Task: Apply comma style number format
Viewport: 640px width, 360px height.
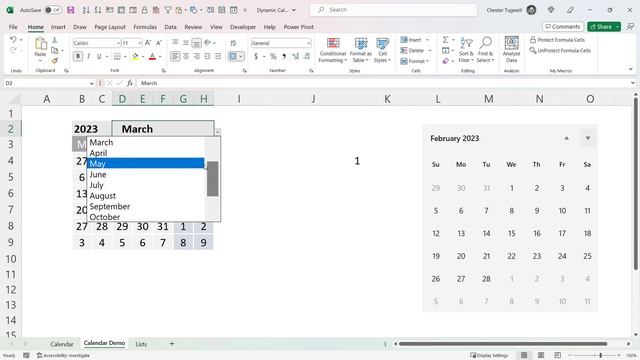Action: 284,56
